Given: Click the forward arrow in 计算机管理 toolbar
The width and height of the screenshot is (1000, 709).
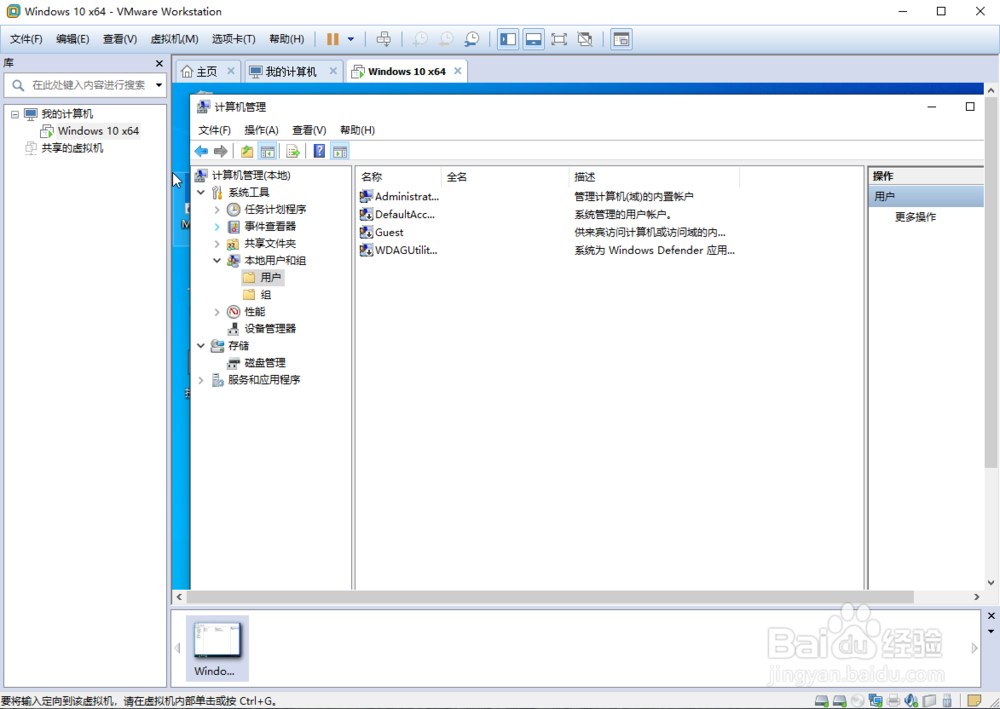Looking at the screenshot, I should click(x=221, y=151).
